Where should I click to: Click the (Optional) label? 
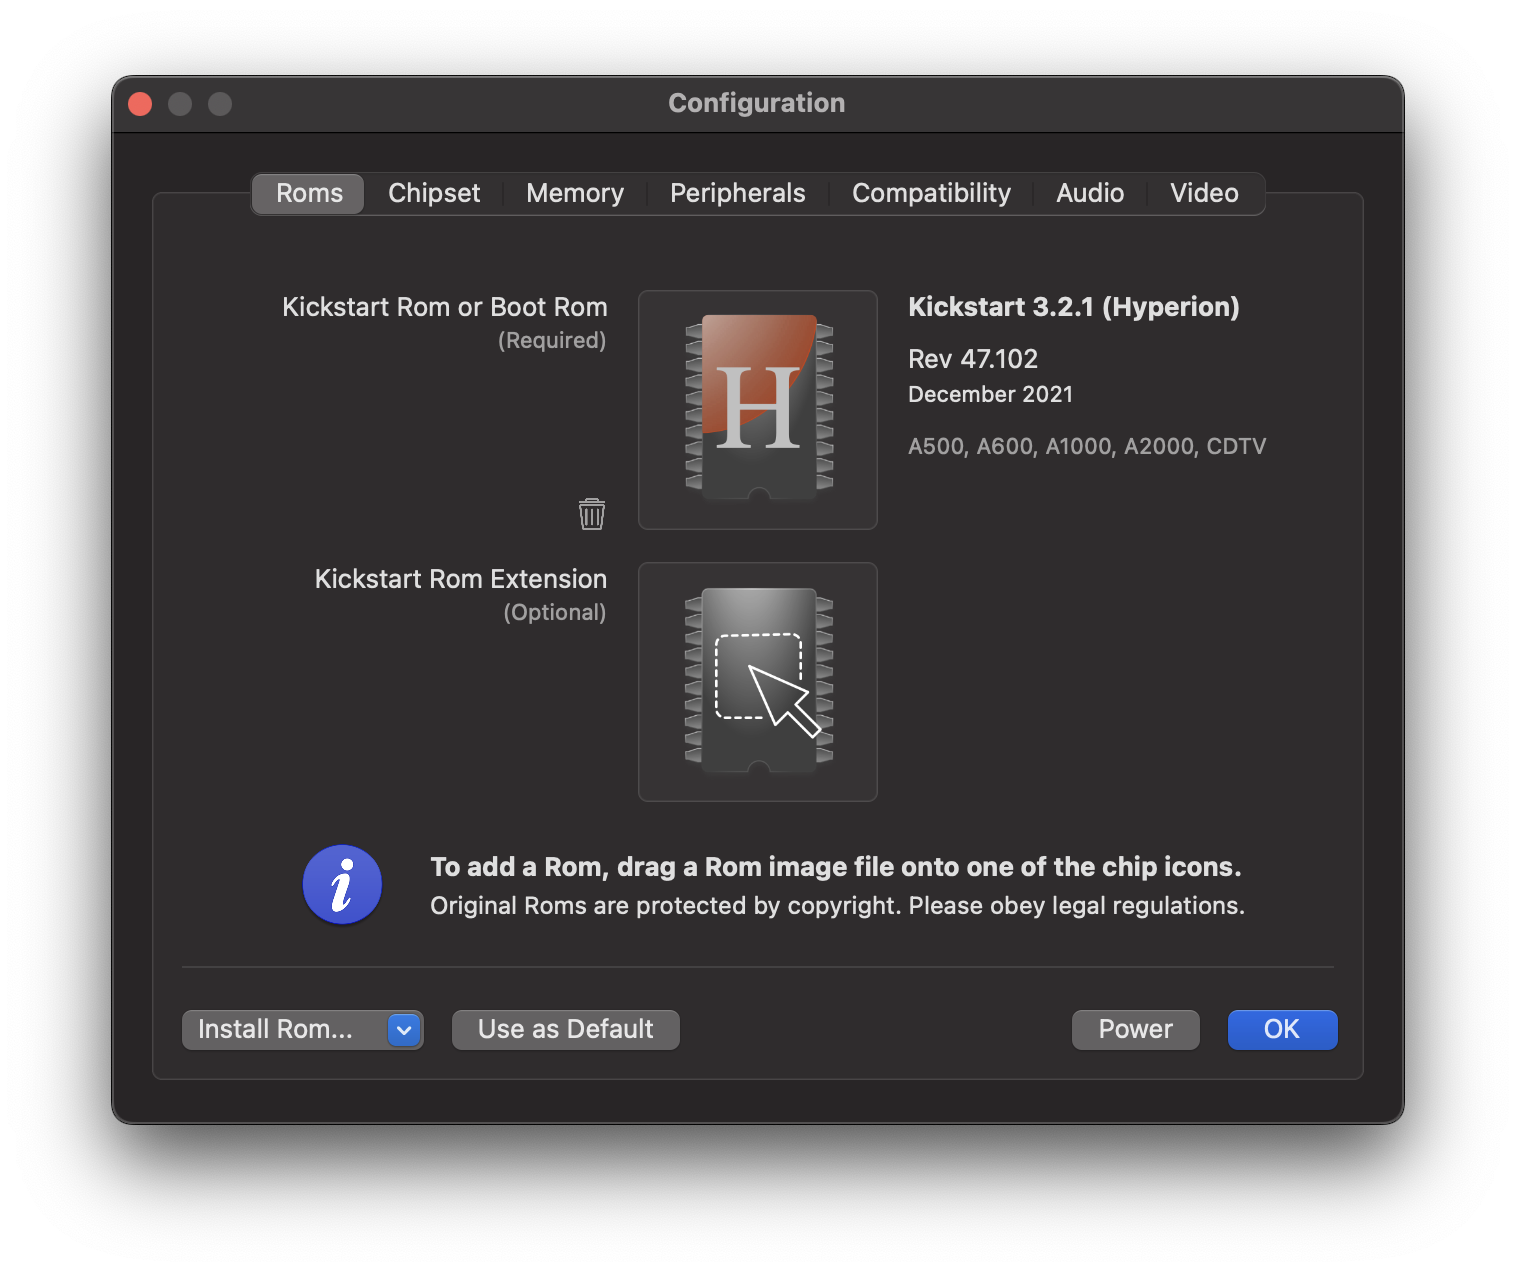(555, 613)
